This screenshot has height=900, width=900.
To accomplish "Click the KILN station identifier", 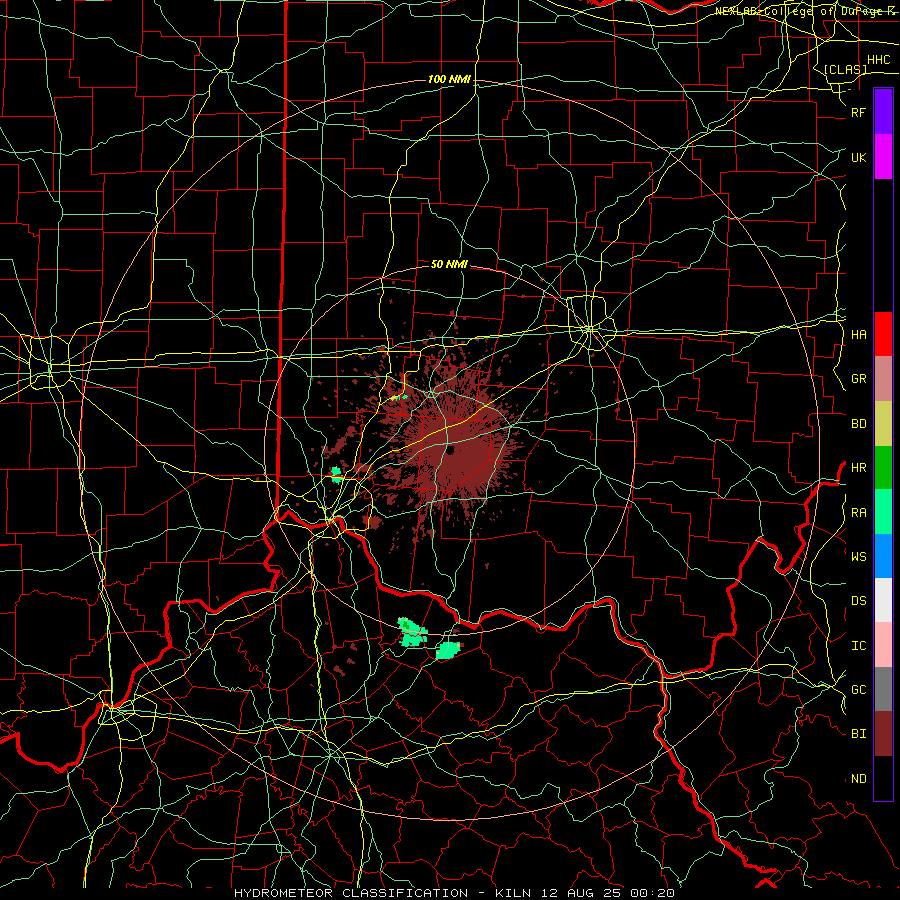I will (513, 893).
